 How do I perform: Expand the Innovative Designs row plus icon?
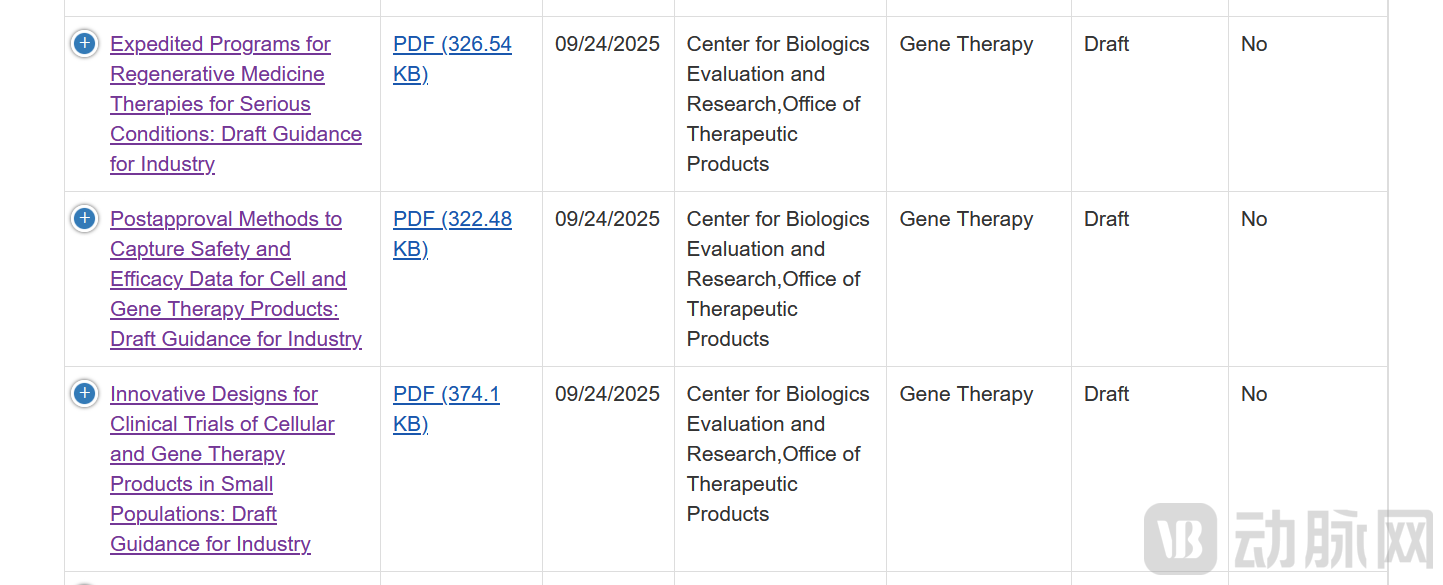pyautogui.click(x=85, y=393)
